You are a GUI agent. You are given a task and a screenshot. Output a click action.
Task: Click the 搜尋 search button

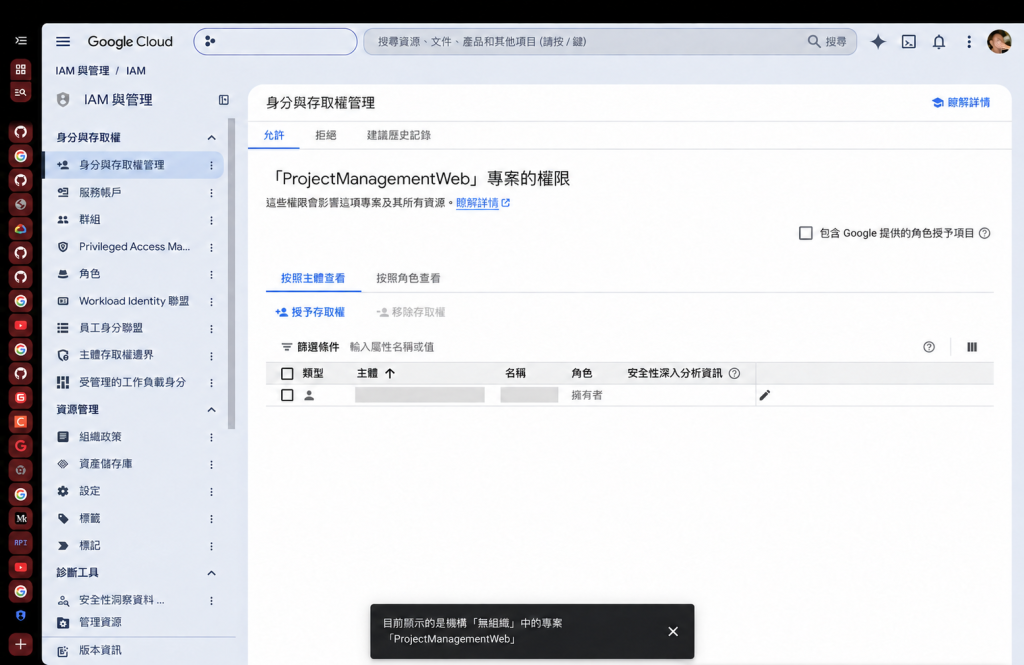(x=827, y=41)
